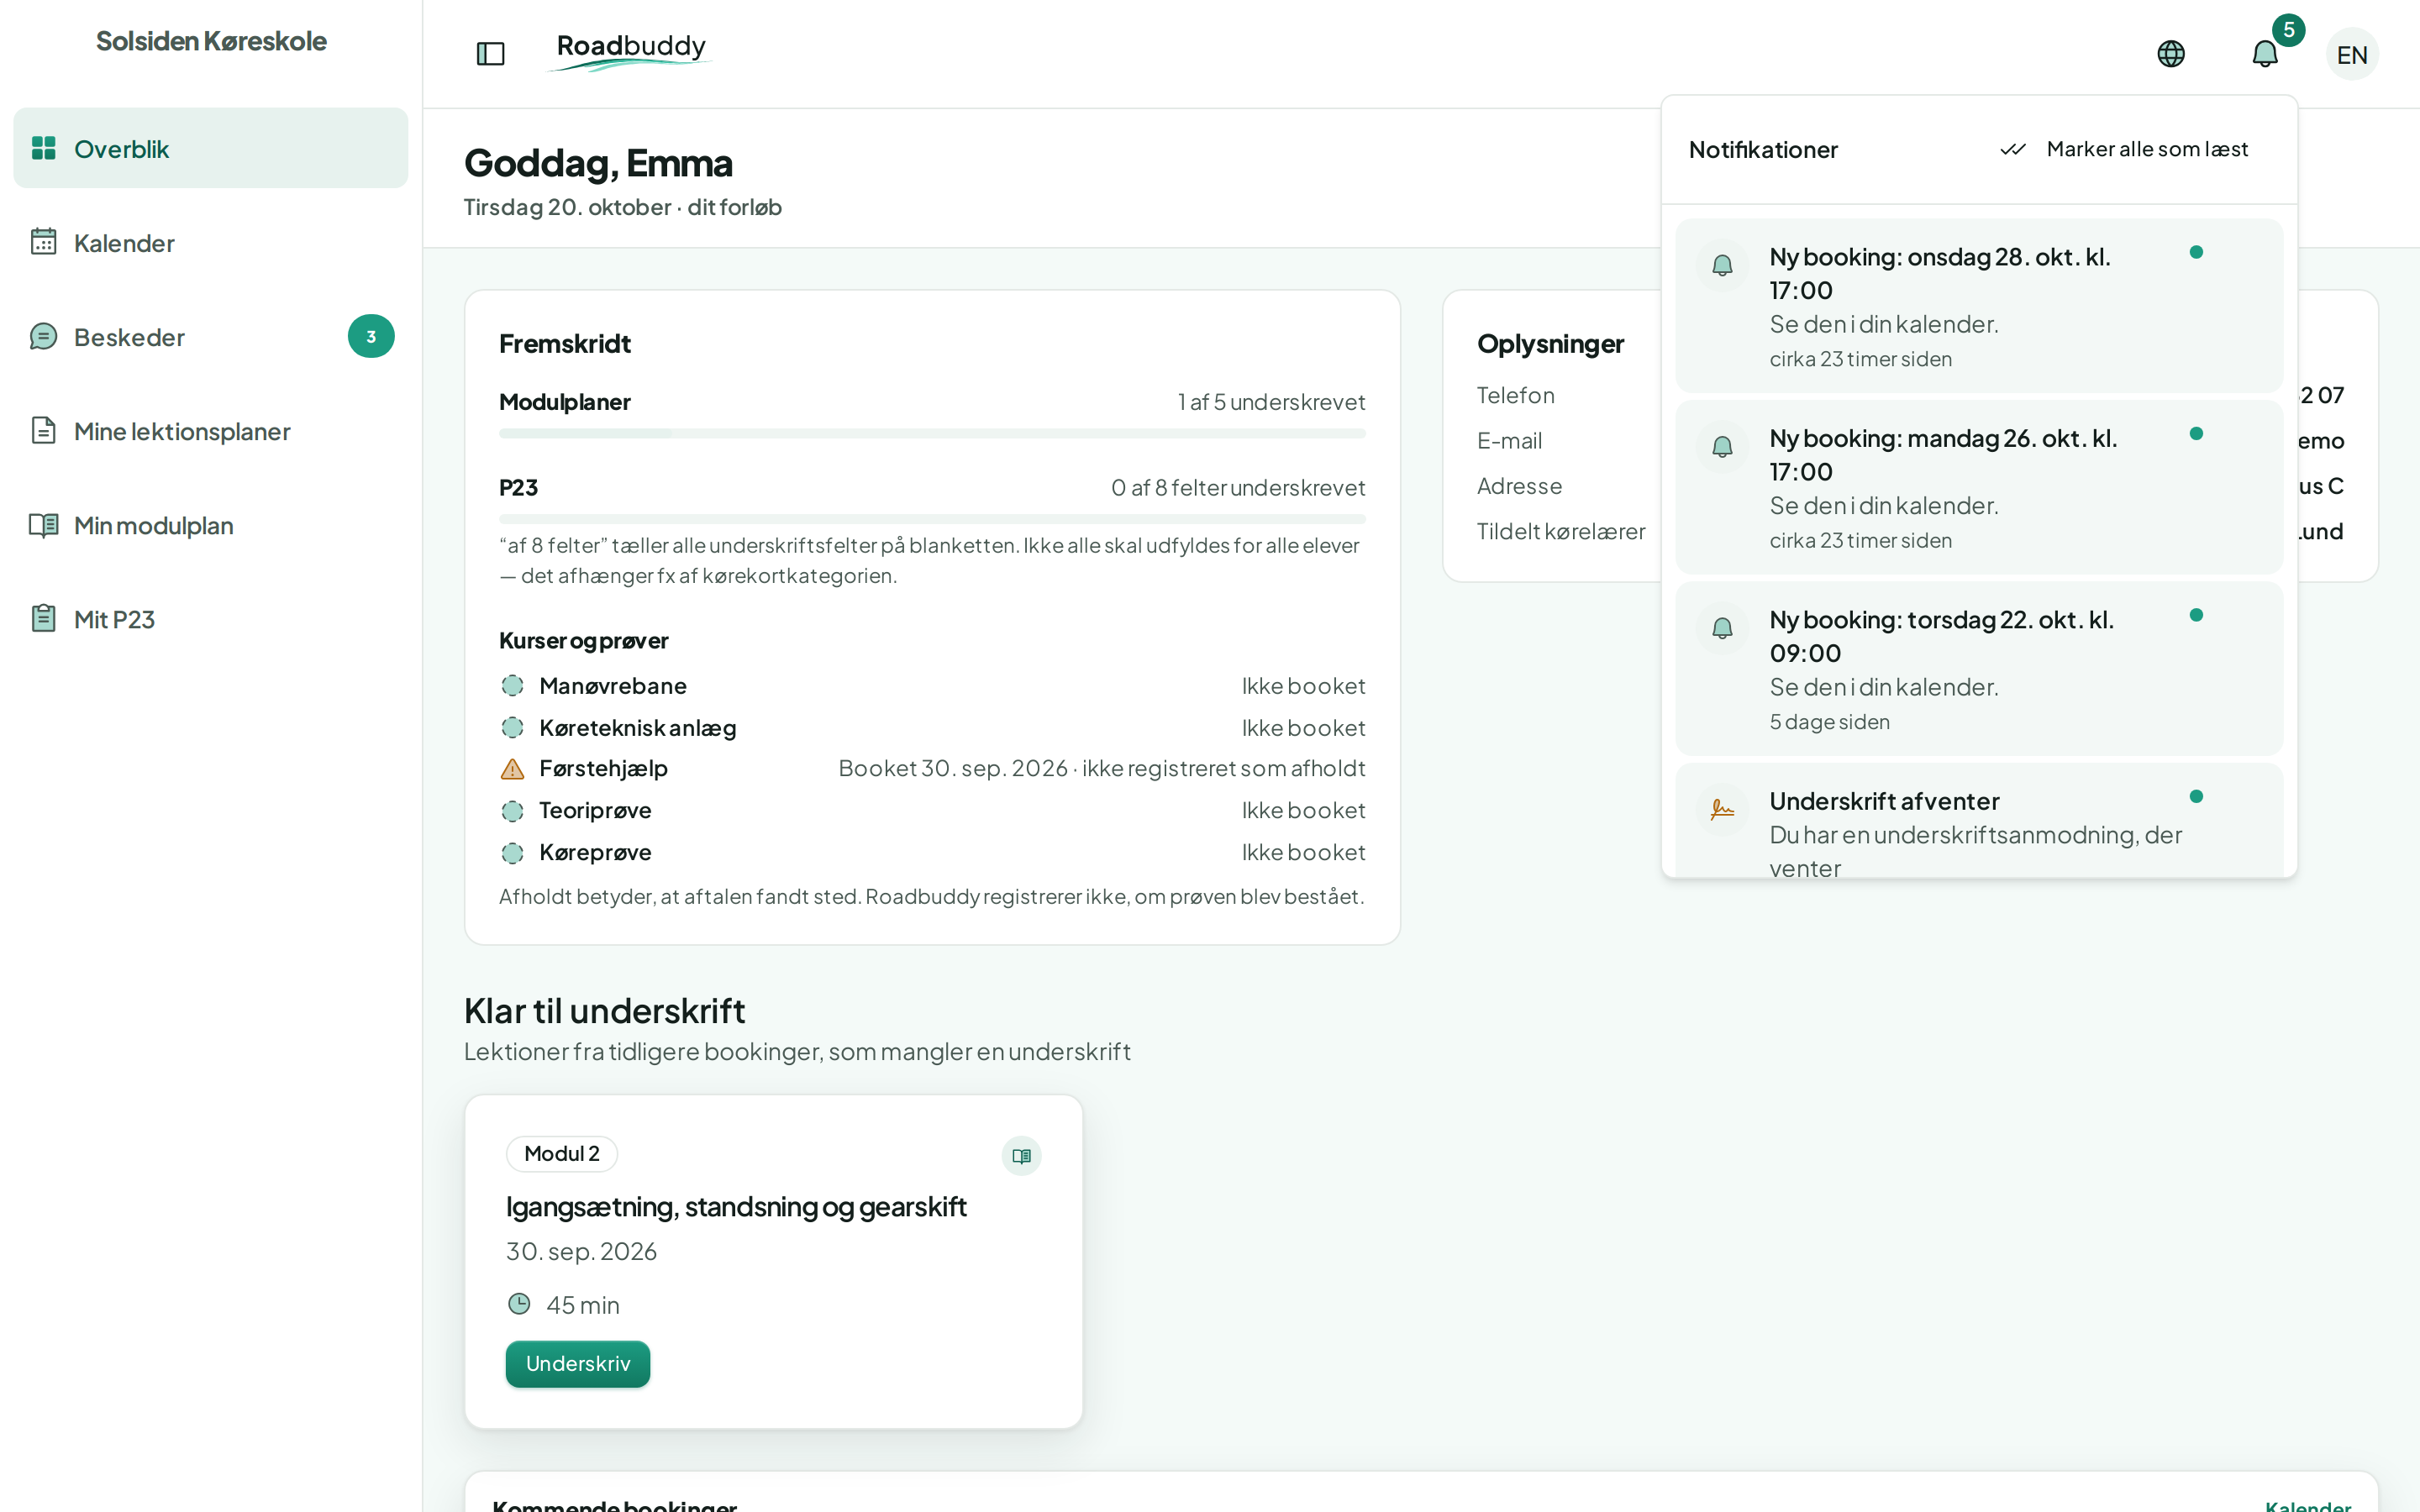Open Overblik in the sidebar

pos(211,148)
